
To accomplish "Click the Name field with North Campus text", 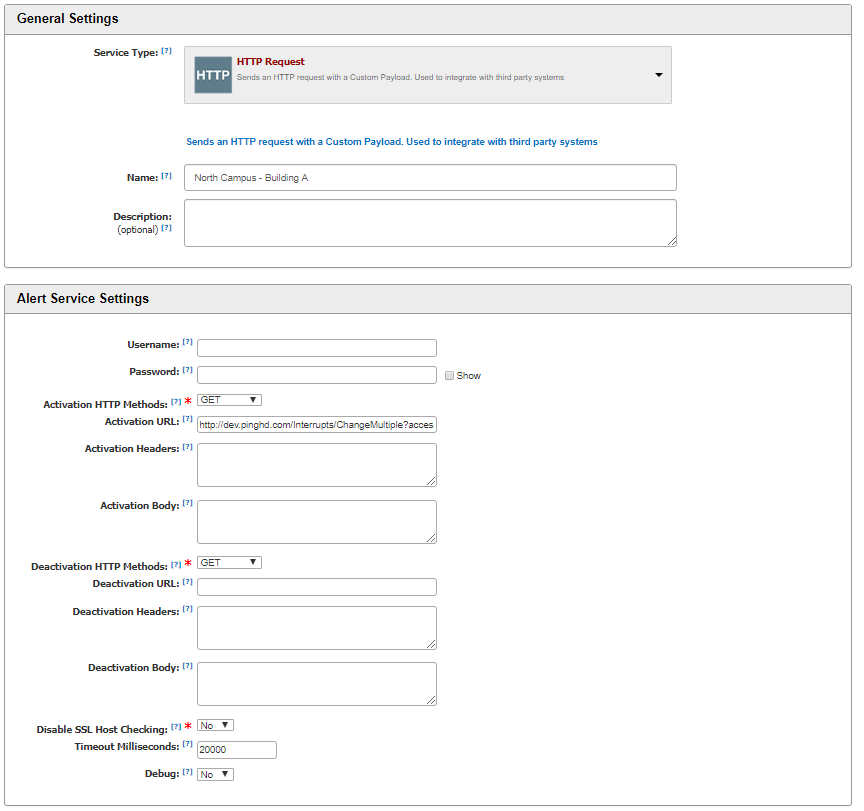I will click(x=430, y=177).
